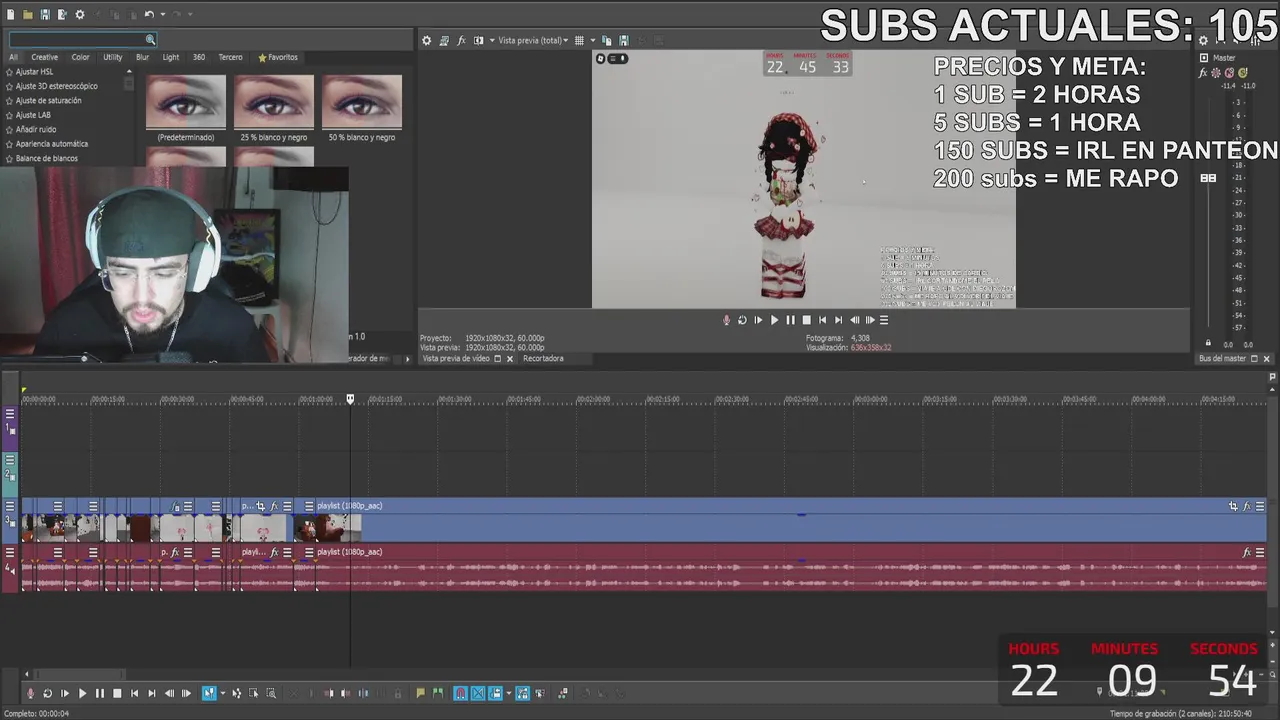The image size is (1280, 720).
Task: Click the Save As icon in the top toolbar
Action: (x=62, y=14)
